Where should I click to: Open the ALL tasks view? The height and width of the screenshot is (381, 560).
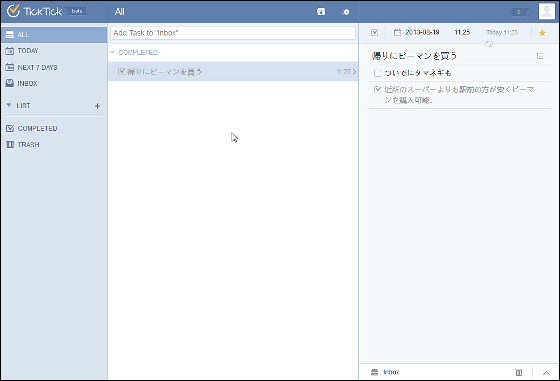tap(54, 35)
